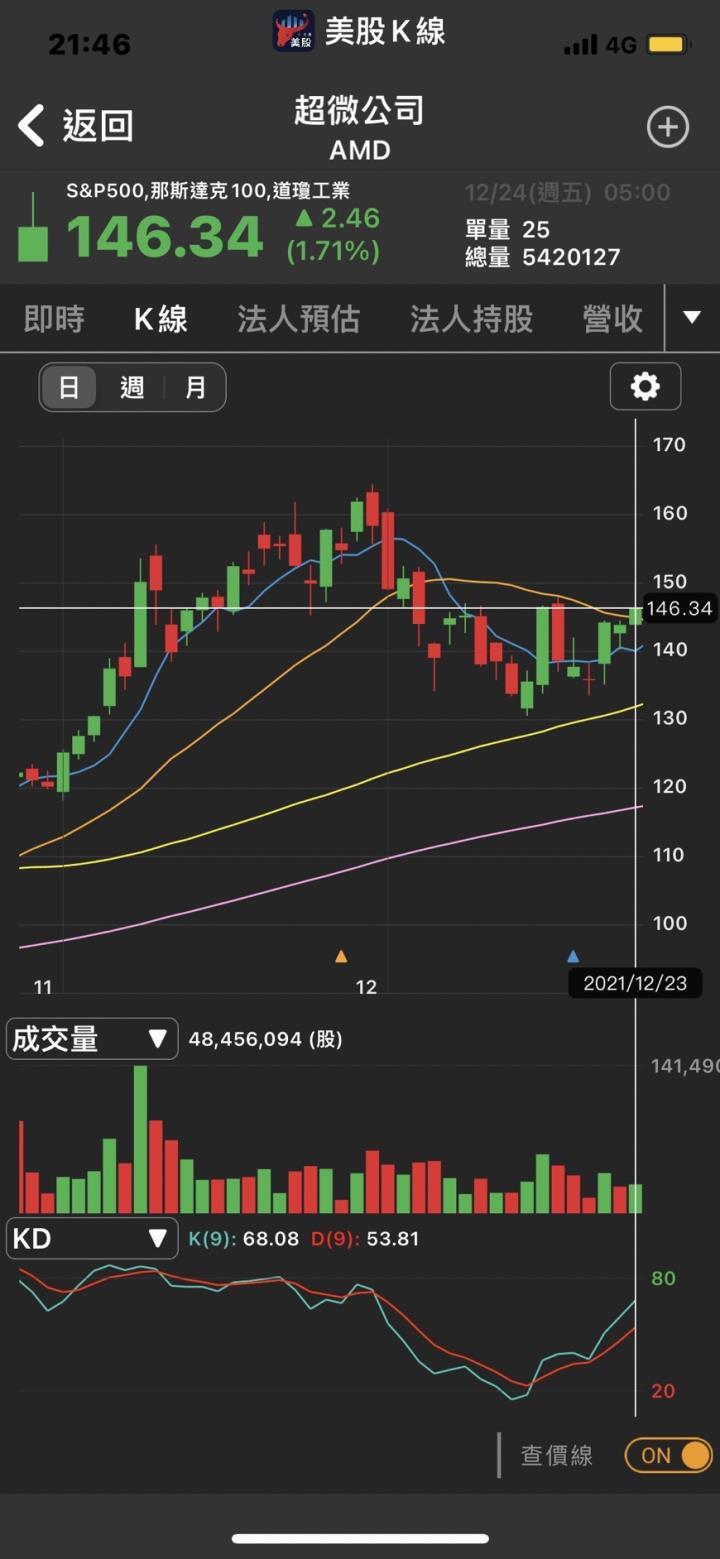Tap the blue triangle event marker
The height and width of the screenshot is (1559, 720).
tap(573, 956)
